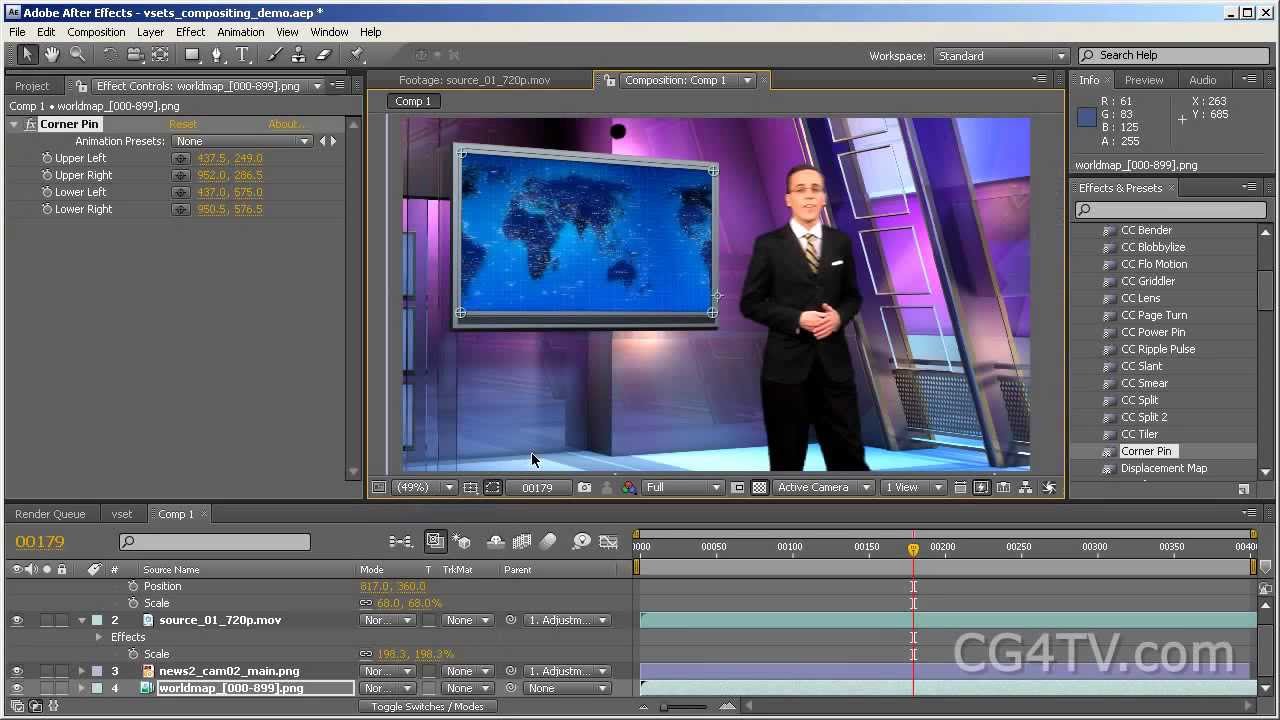Hide the news2_cam02_main.png layer
The width and height of the screenshot is (1280, 720).
(x=17, y=671)
